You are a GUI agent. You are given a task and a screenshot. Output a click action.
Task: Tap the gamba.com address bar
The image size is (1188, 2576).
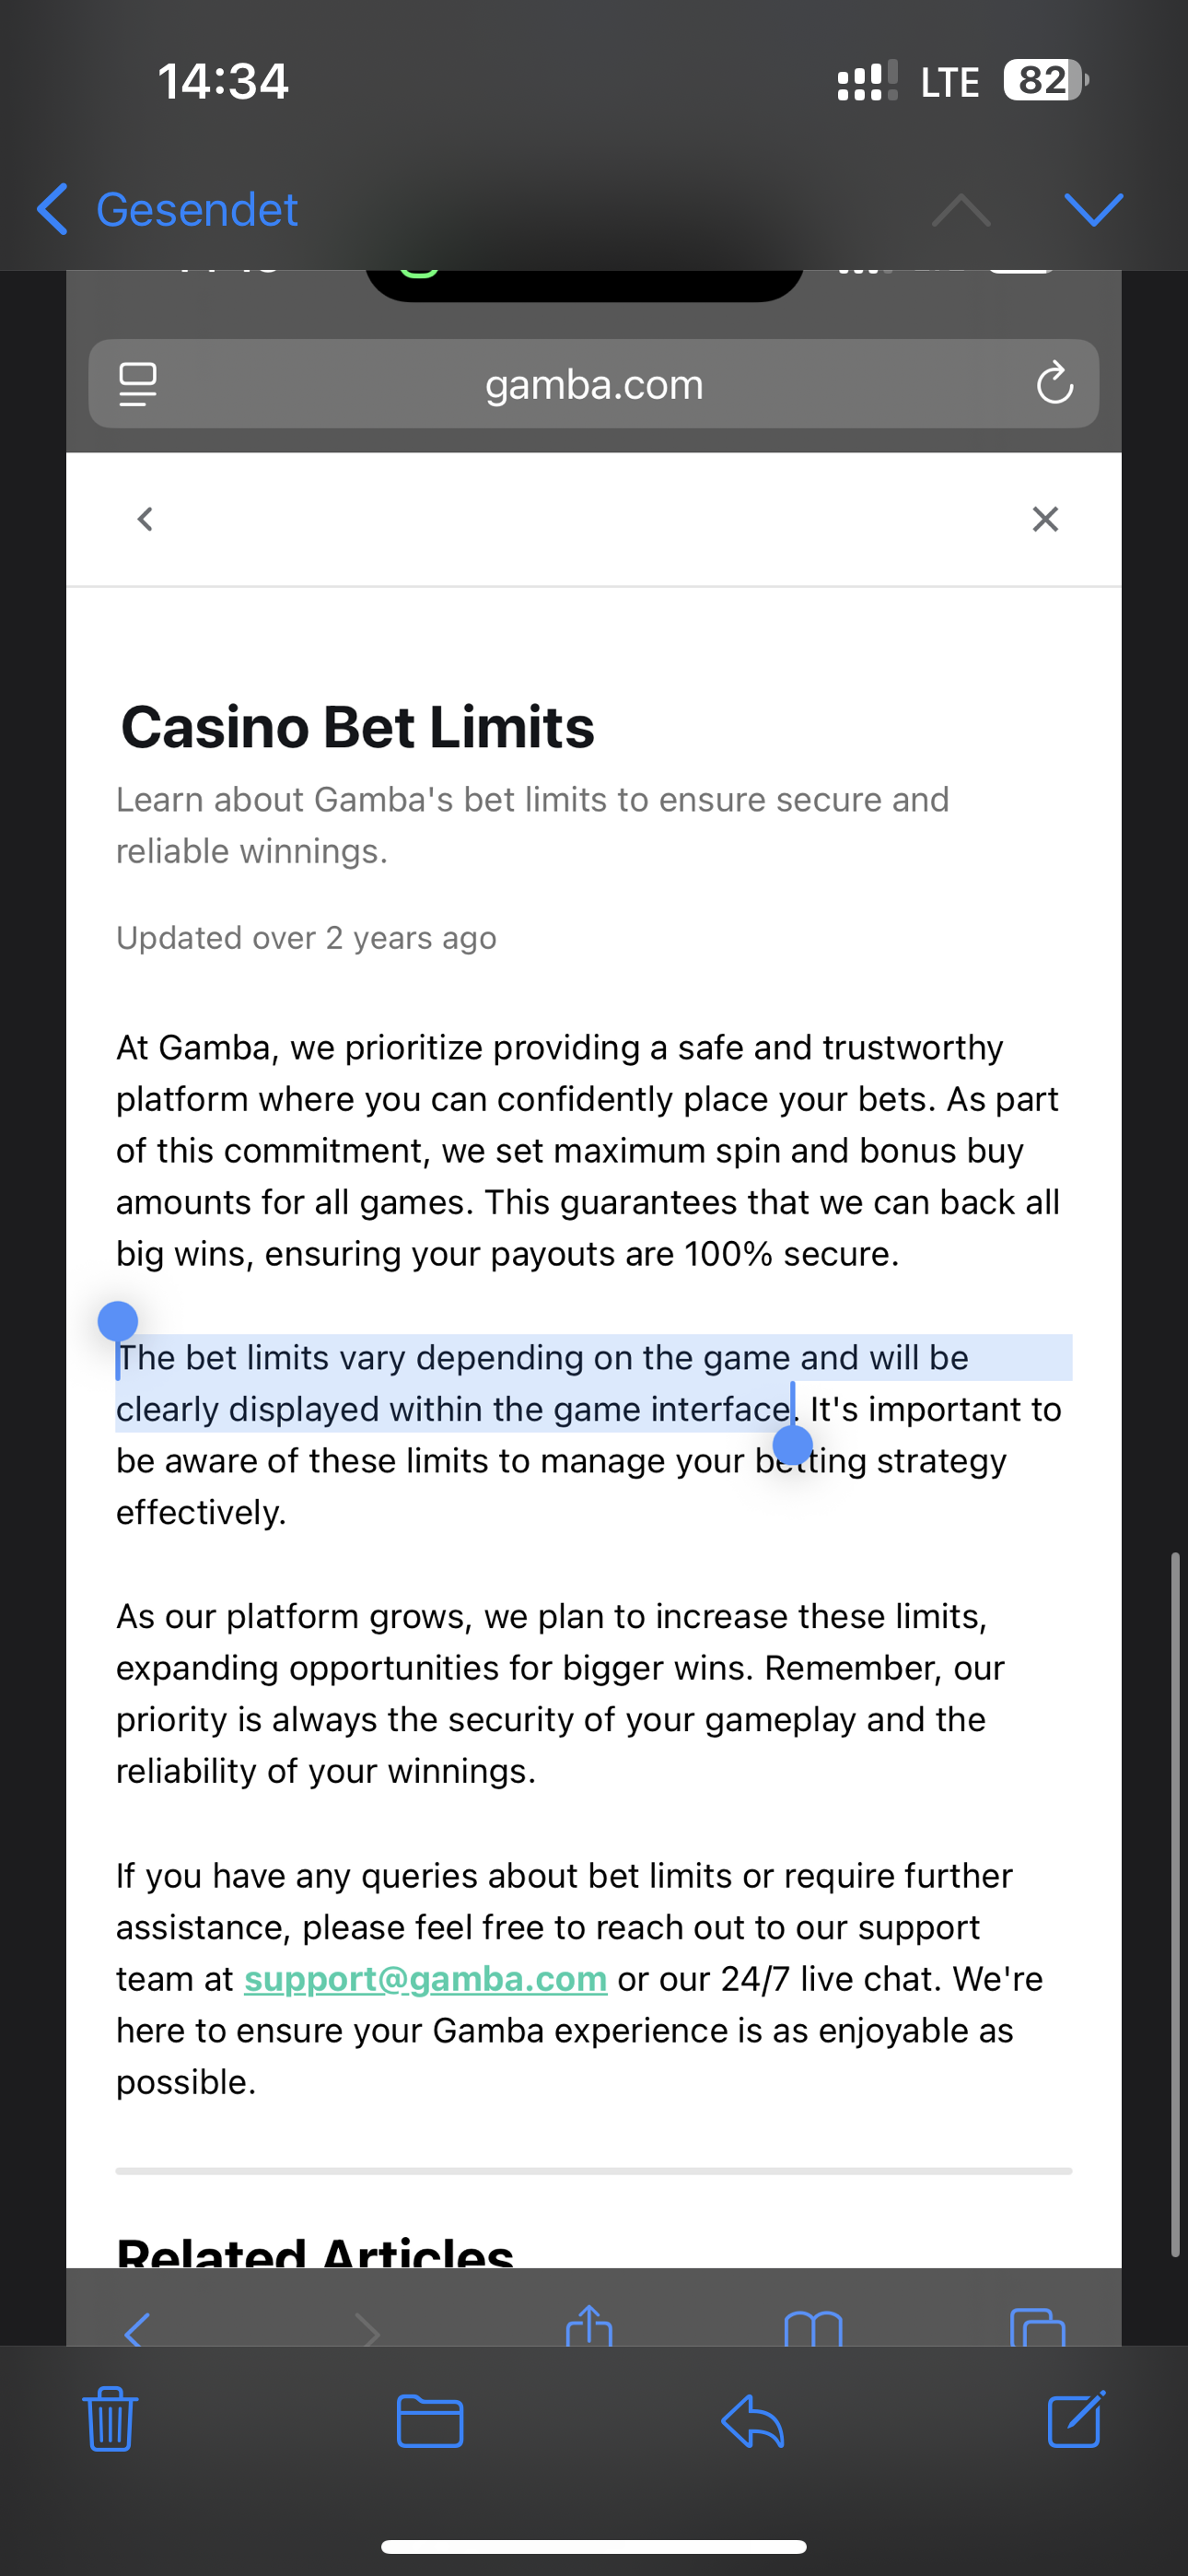(x=594, y=384)
